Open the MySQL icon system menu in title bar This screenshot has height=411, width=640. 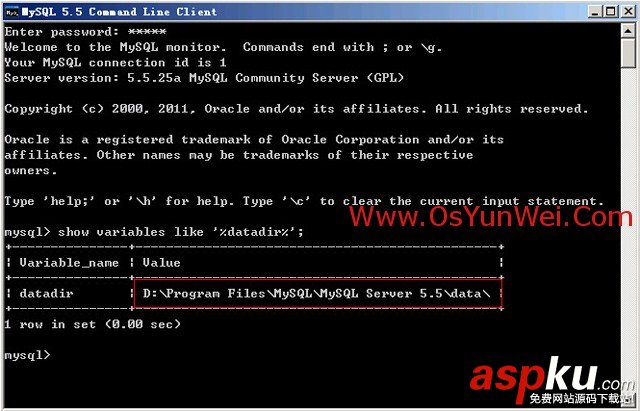[x=11, y=12]
